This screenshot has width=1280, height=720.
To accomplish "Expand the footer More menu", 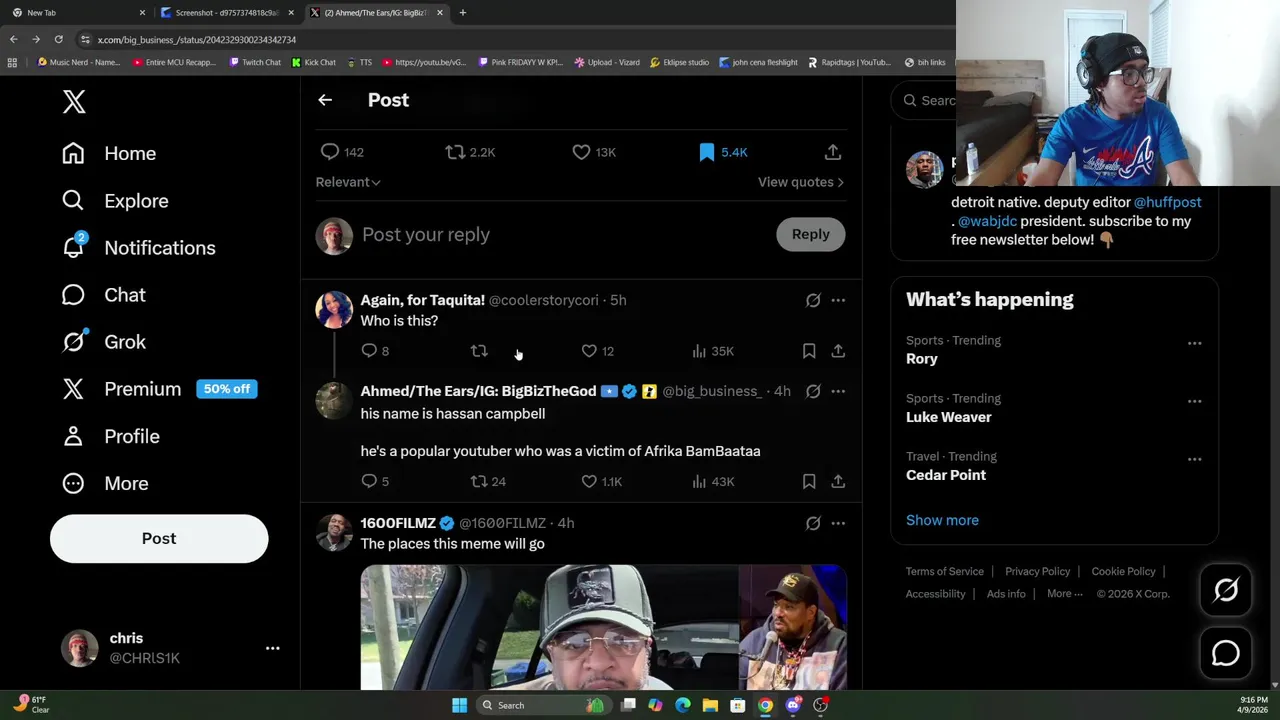I will (x=1065, y=594).
